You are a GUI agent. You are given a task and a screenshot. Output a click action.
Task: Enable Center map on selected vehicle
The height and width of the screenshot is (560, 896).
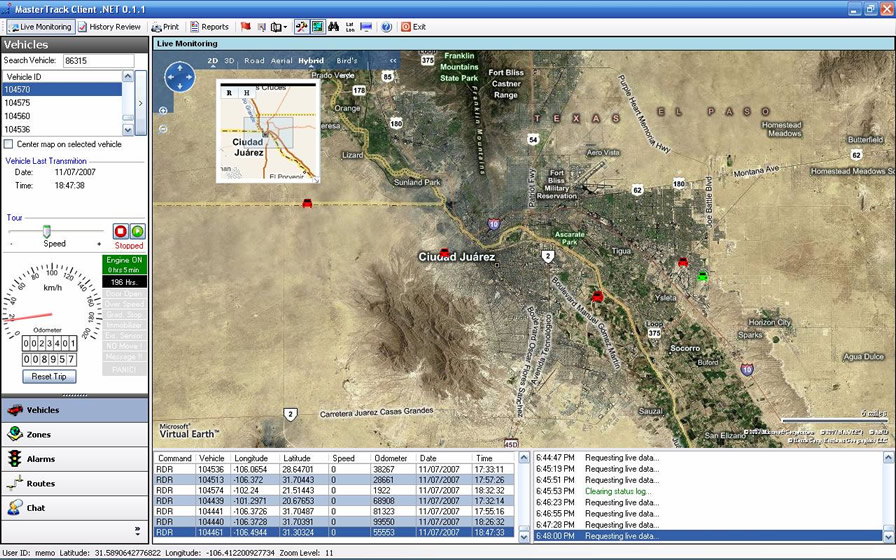pyautogui.click(x=9, y=144)
